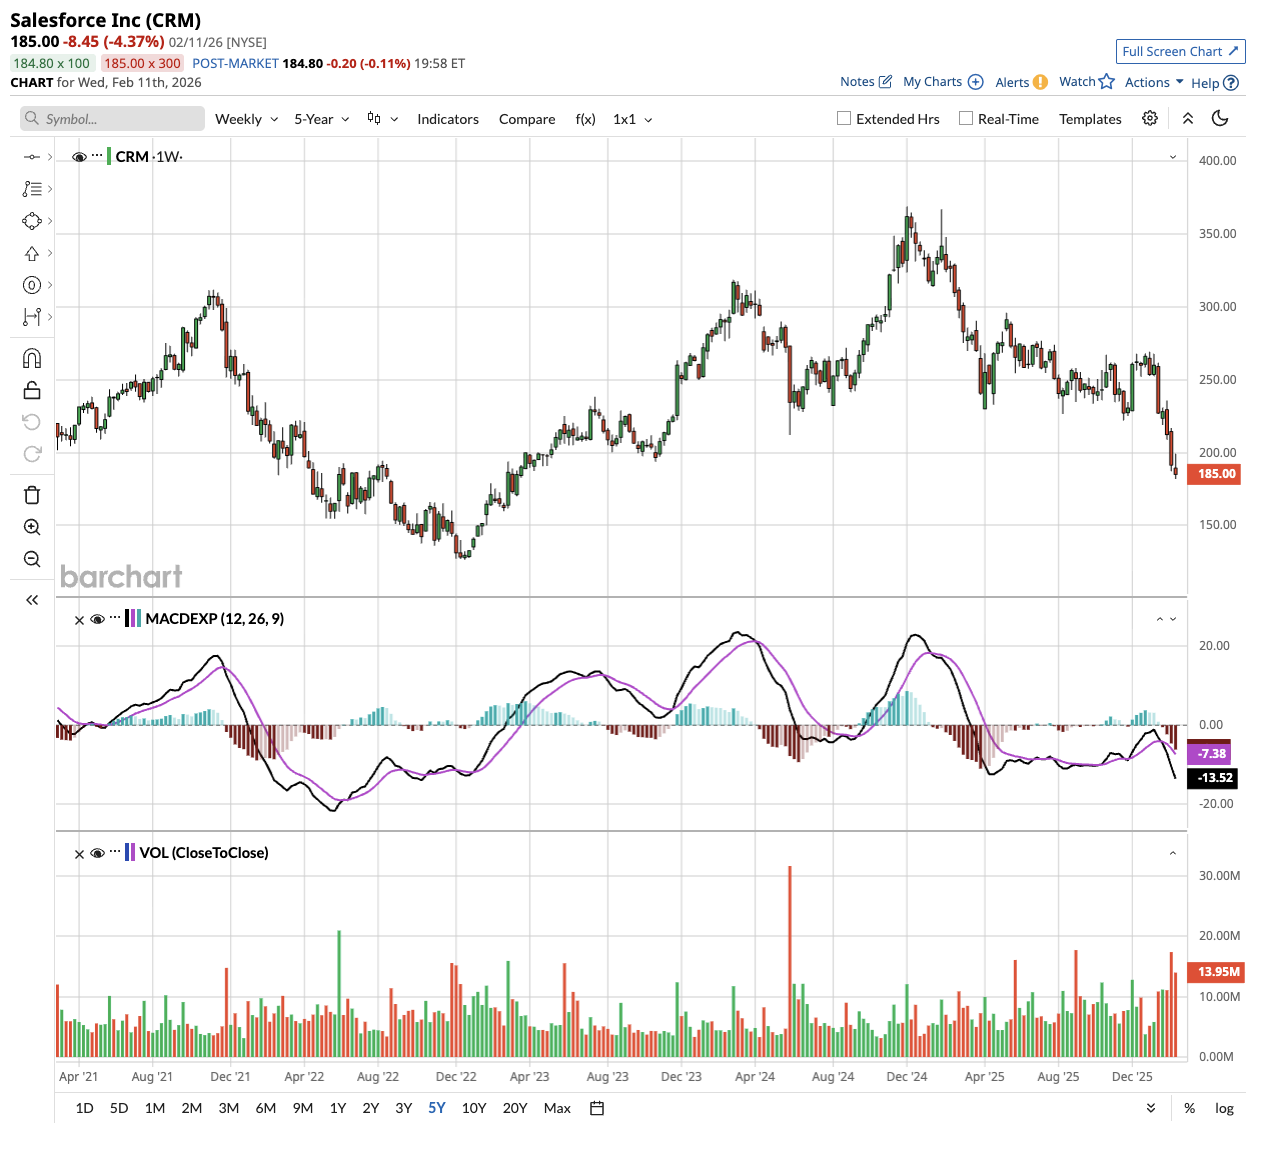Add to My Charts plus icon
Image resolution: width=1278 pixels, height=1150 pixels.
(976, 82)
